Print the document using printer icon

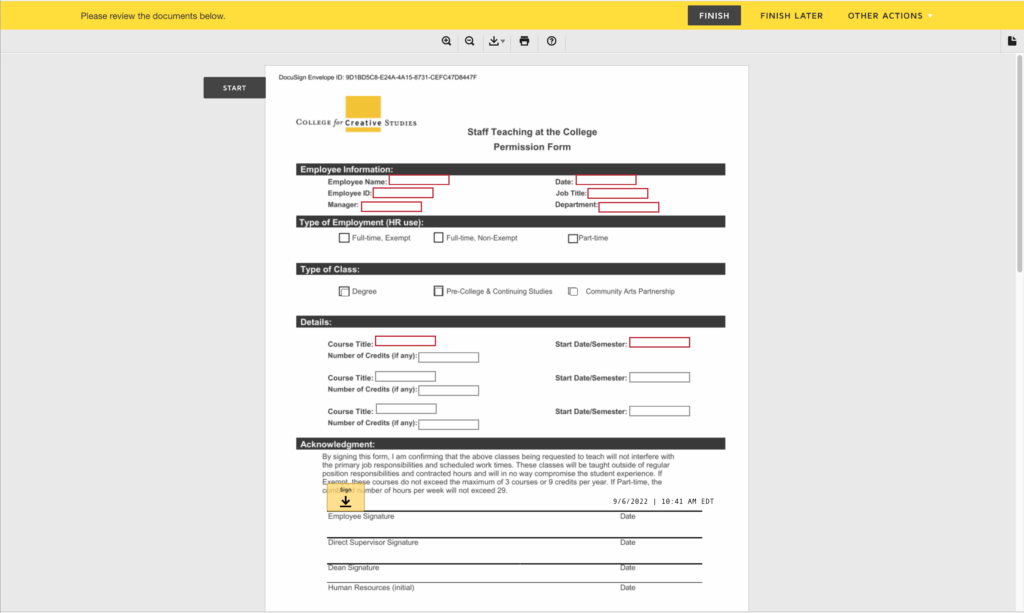(524, 41)
